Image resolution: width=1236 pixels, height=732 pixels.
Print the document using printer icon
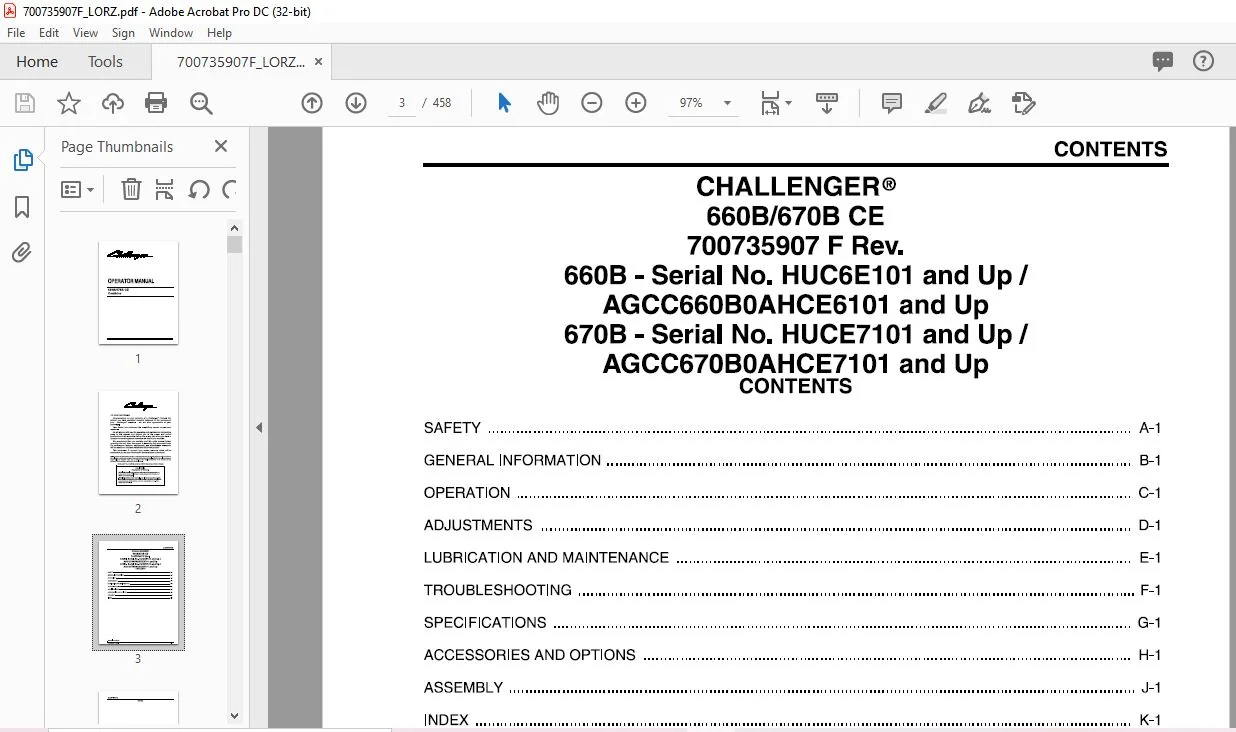(156, 103)
